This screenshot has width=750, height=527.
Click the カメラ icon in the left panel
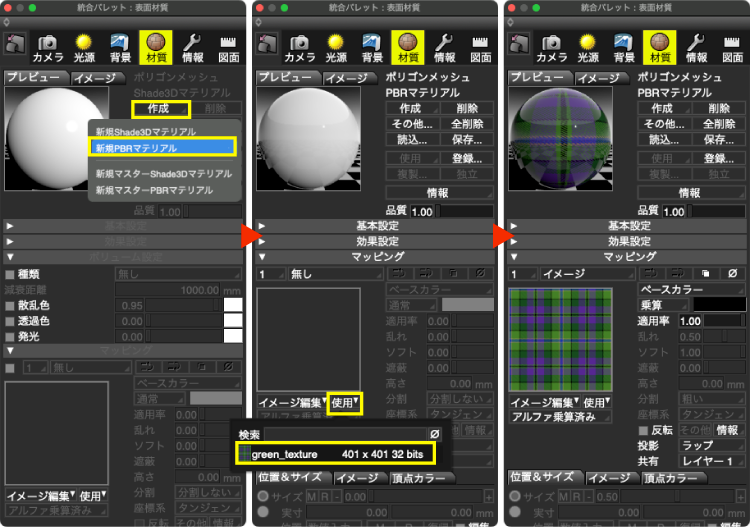pyautogui.click(x=47, y=46)
